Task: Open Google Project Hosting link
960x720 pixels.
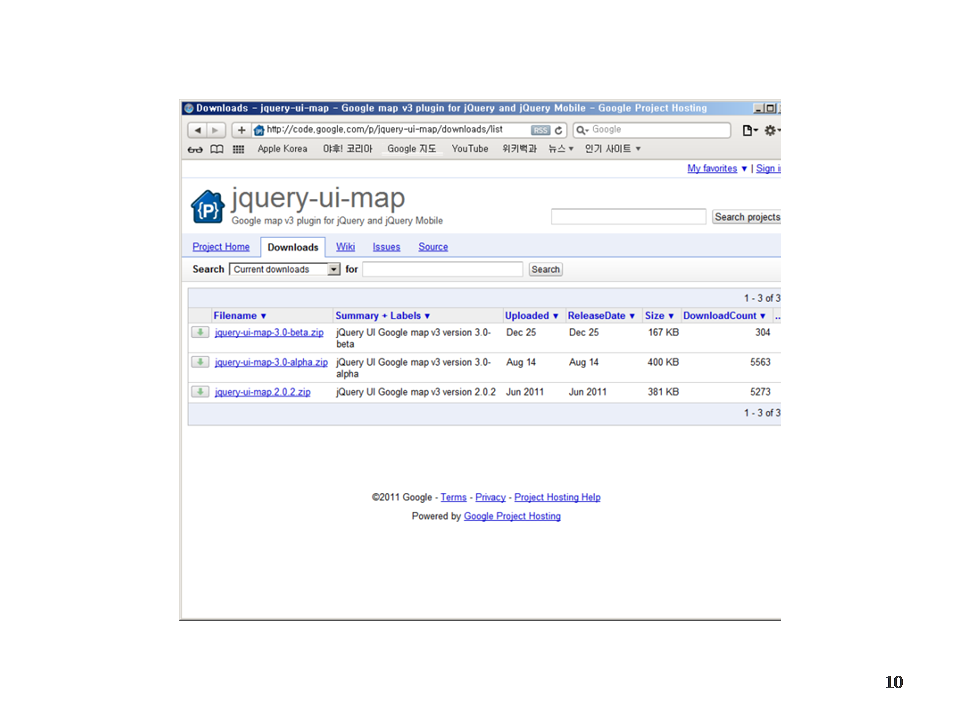Action: 512,516
